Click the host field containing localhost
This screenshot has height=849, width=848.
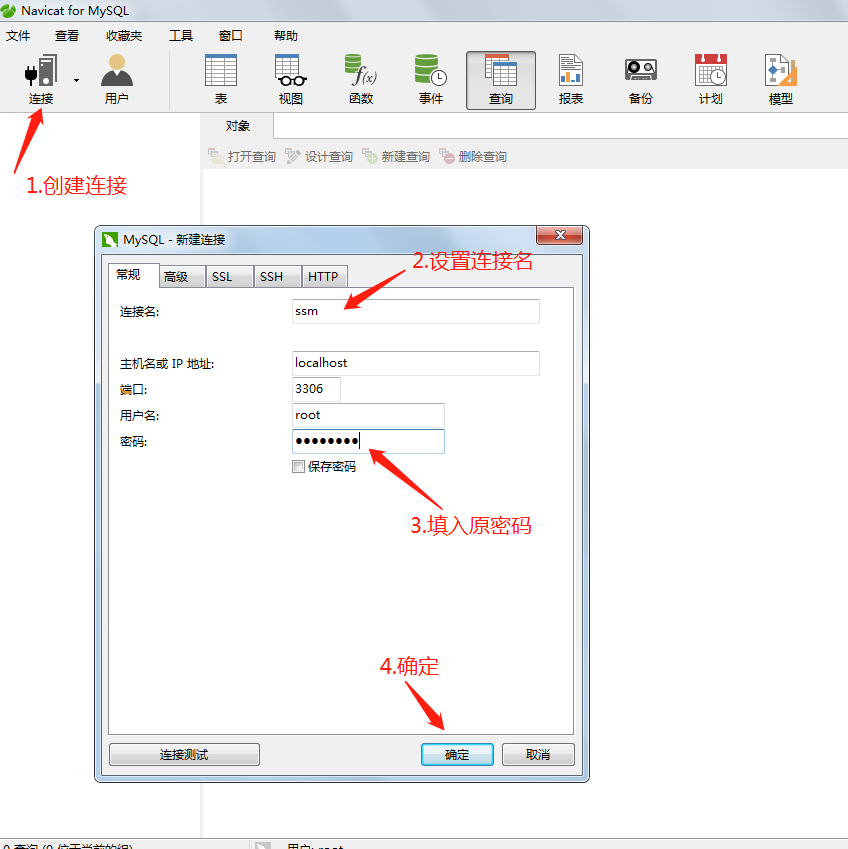pyautogui.click(x=415, y=363)
